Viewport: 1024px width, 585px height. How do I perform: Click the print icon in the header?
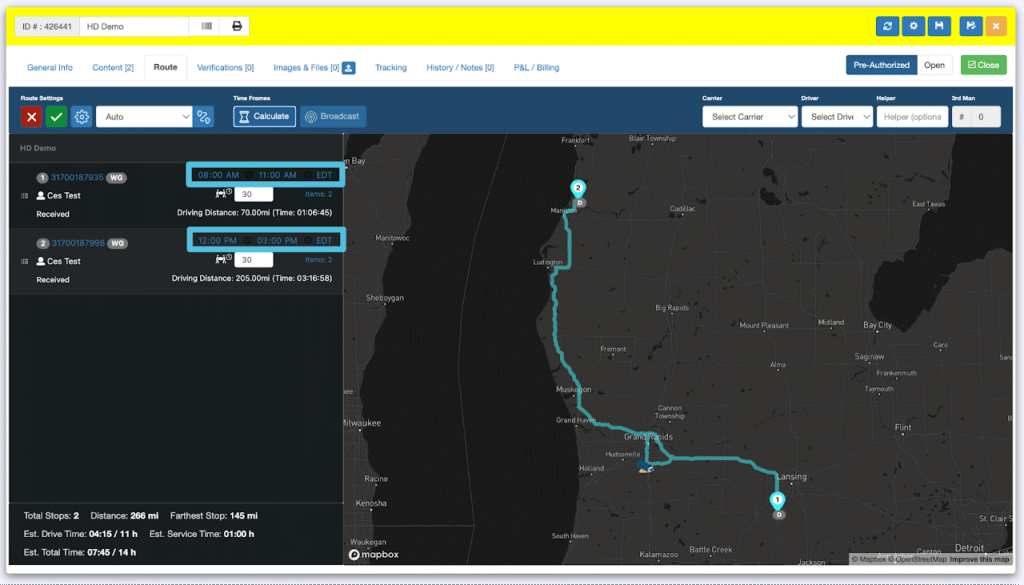[x=237, y=26]
